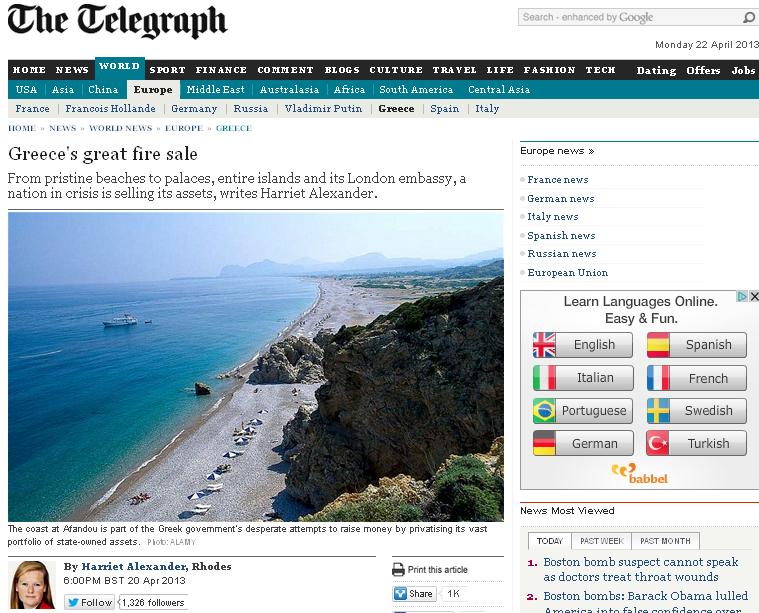This screenshot has height=613, width=759.
Task: Open the Harriet Alexander author link
Action: (x=134, y=567)
